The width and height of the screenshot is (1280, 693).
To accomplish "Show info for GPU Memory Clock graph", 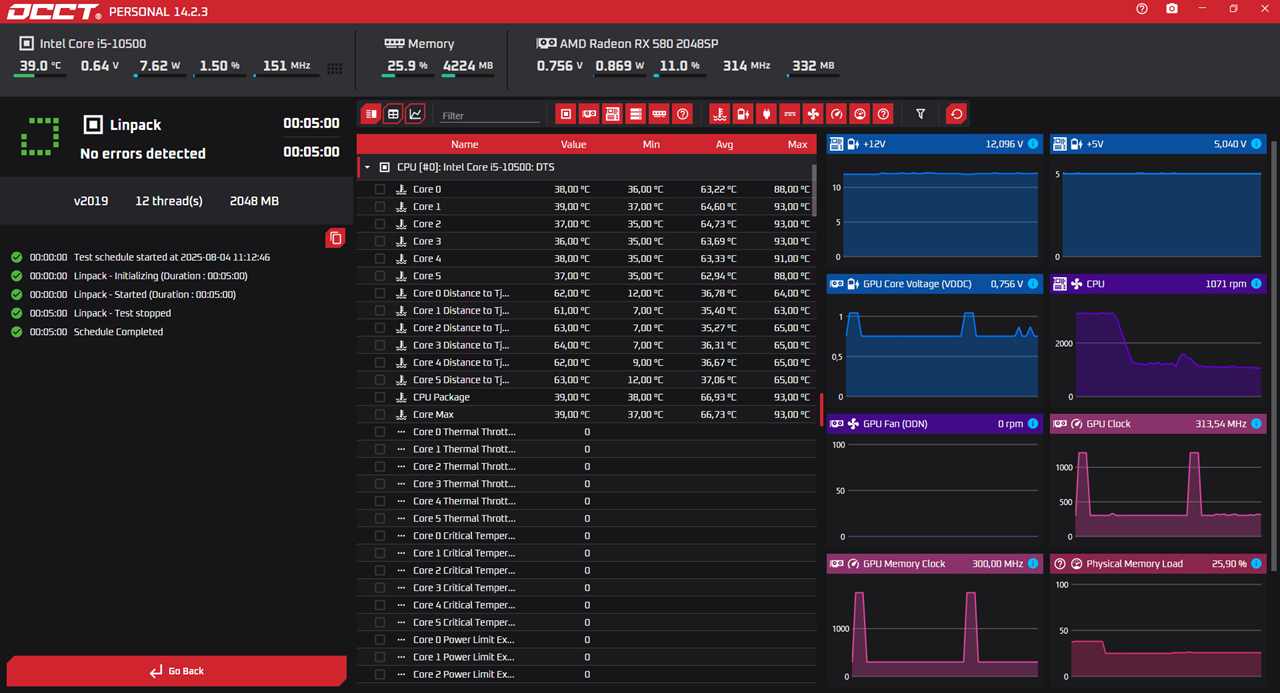I will (1033, 564).
